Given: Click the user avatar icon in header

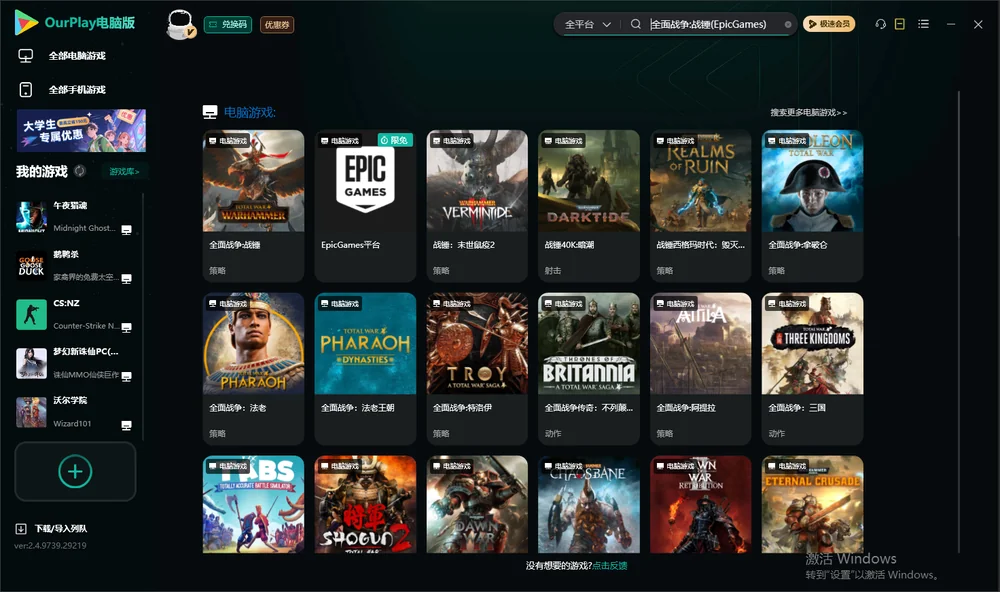Looking at the screenshot, I should (x=180, y=24).
